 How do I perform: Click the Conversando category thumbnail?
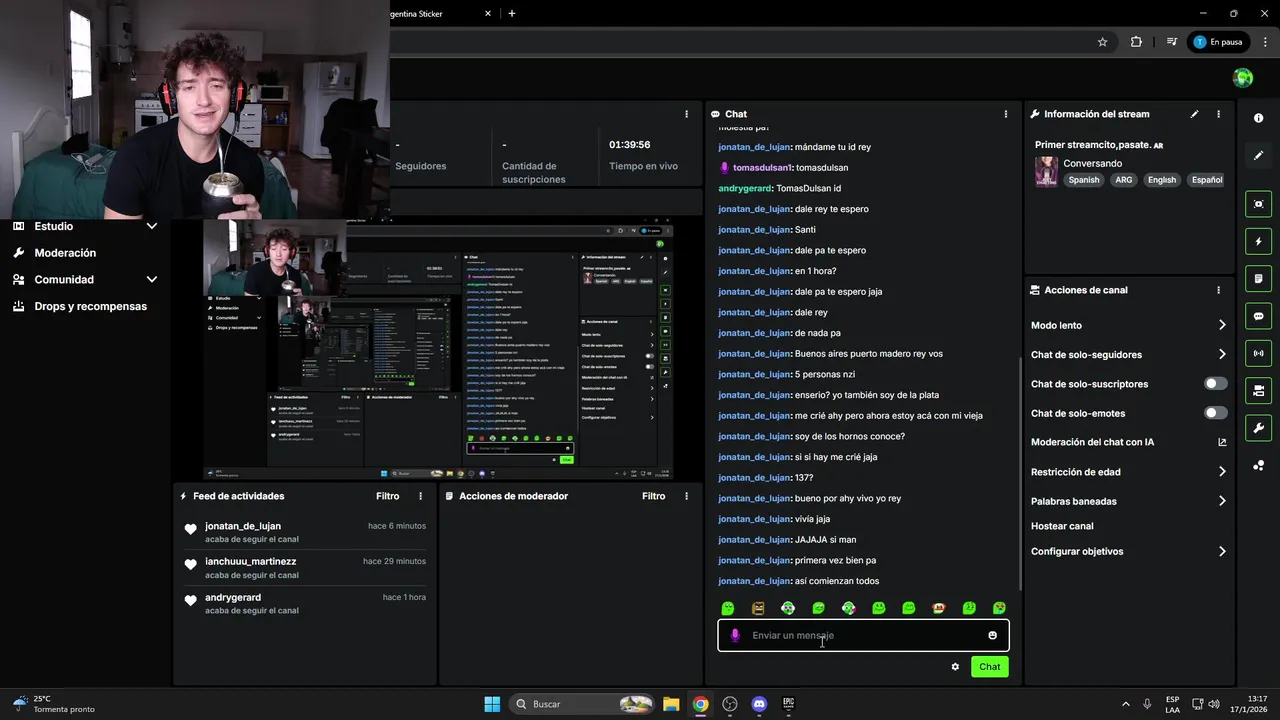(1046, 171)
